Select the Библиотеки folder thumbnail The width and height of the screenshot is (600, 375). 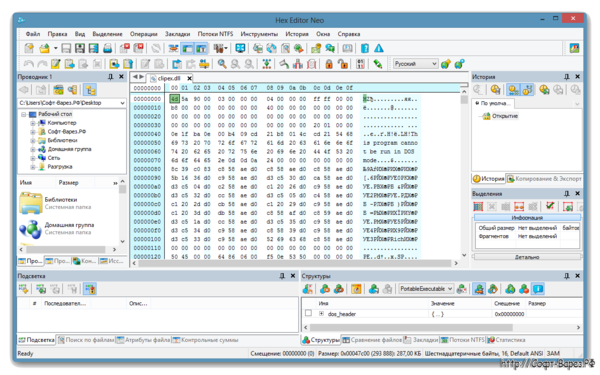point(31,203)
